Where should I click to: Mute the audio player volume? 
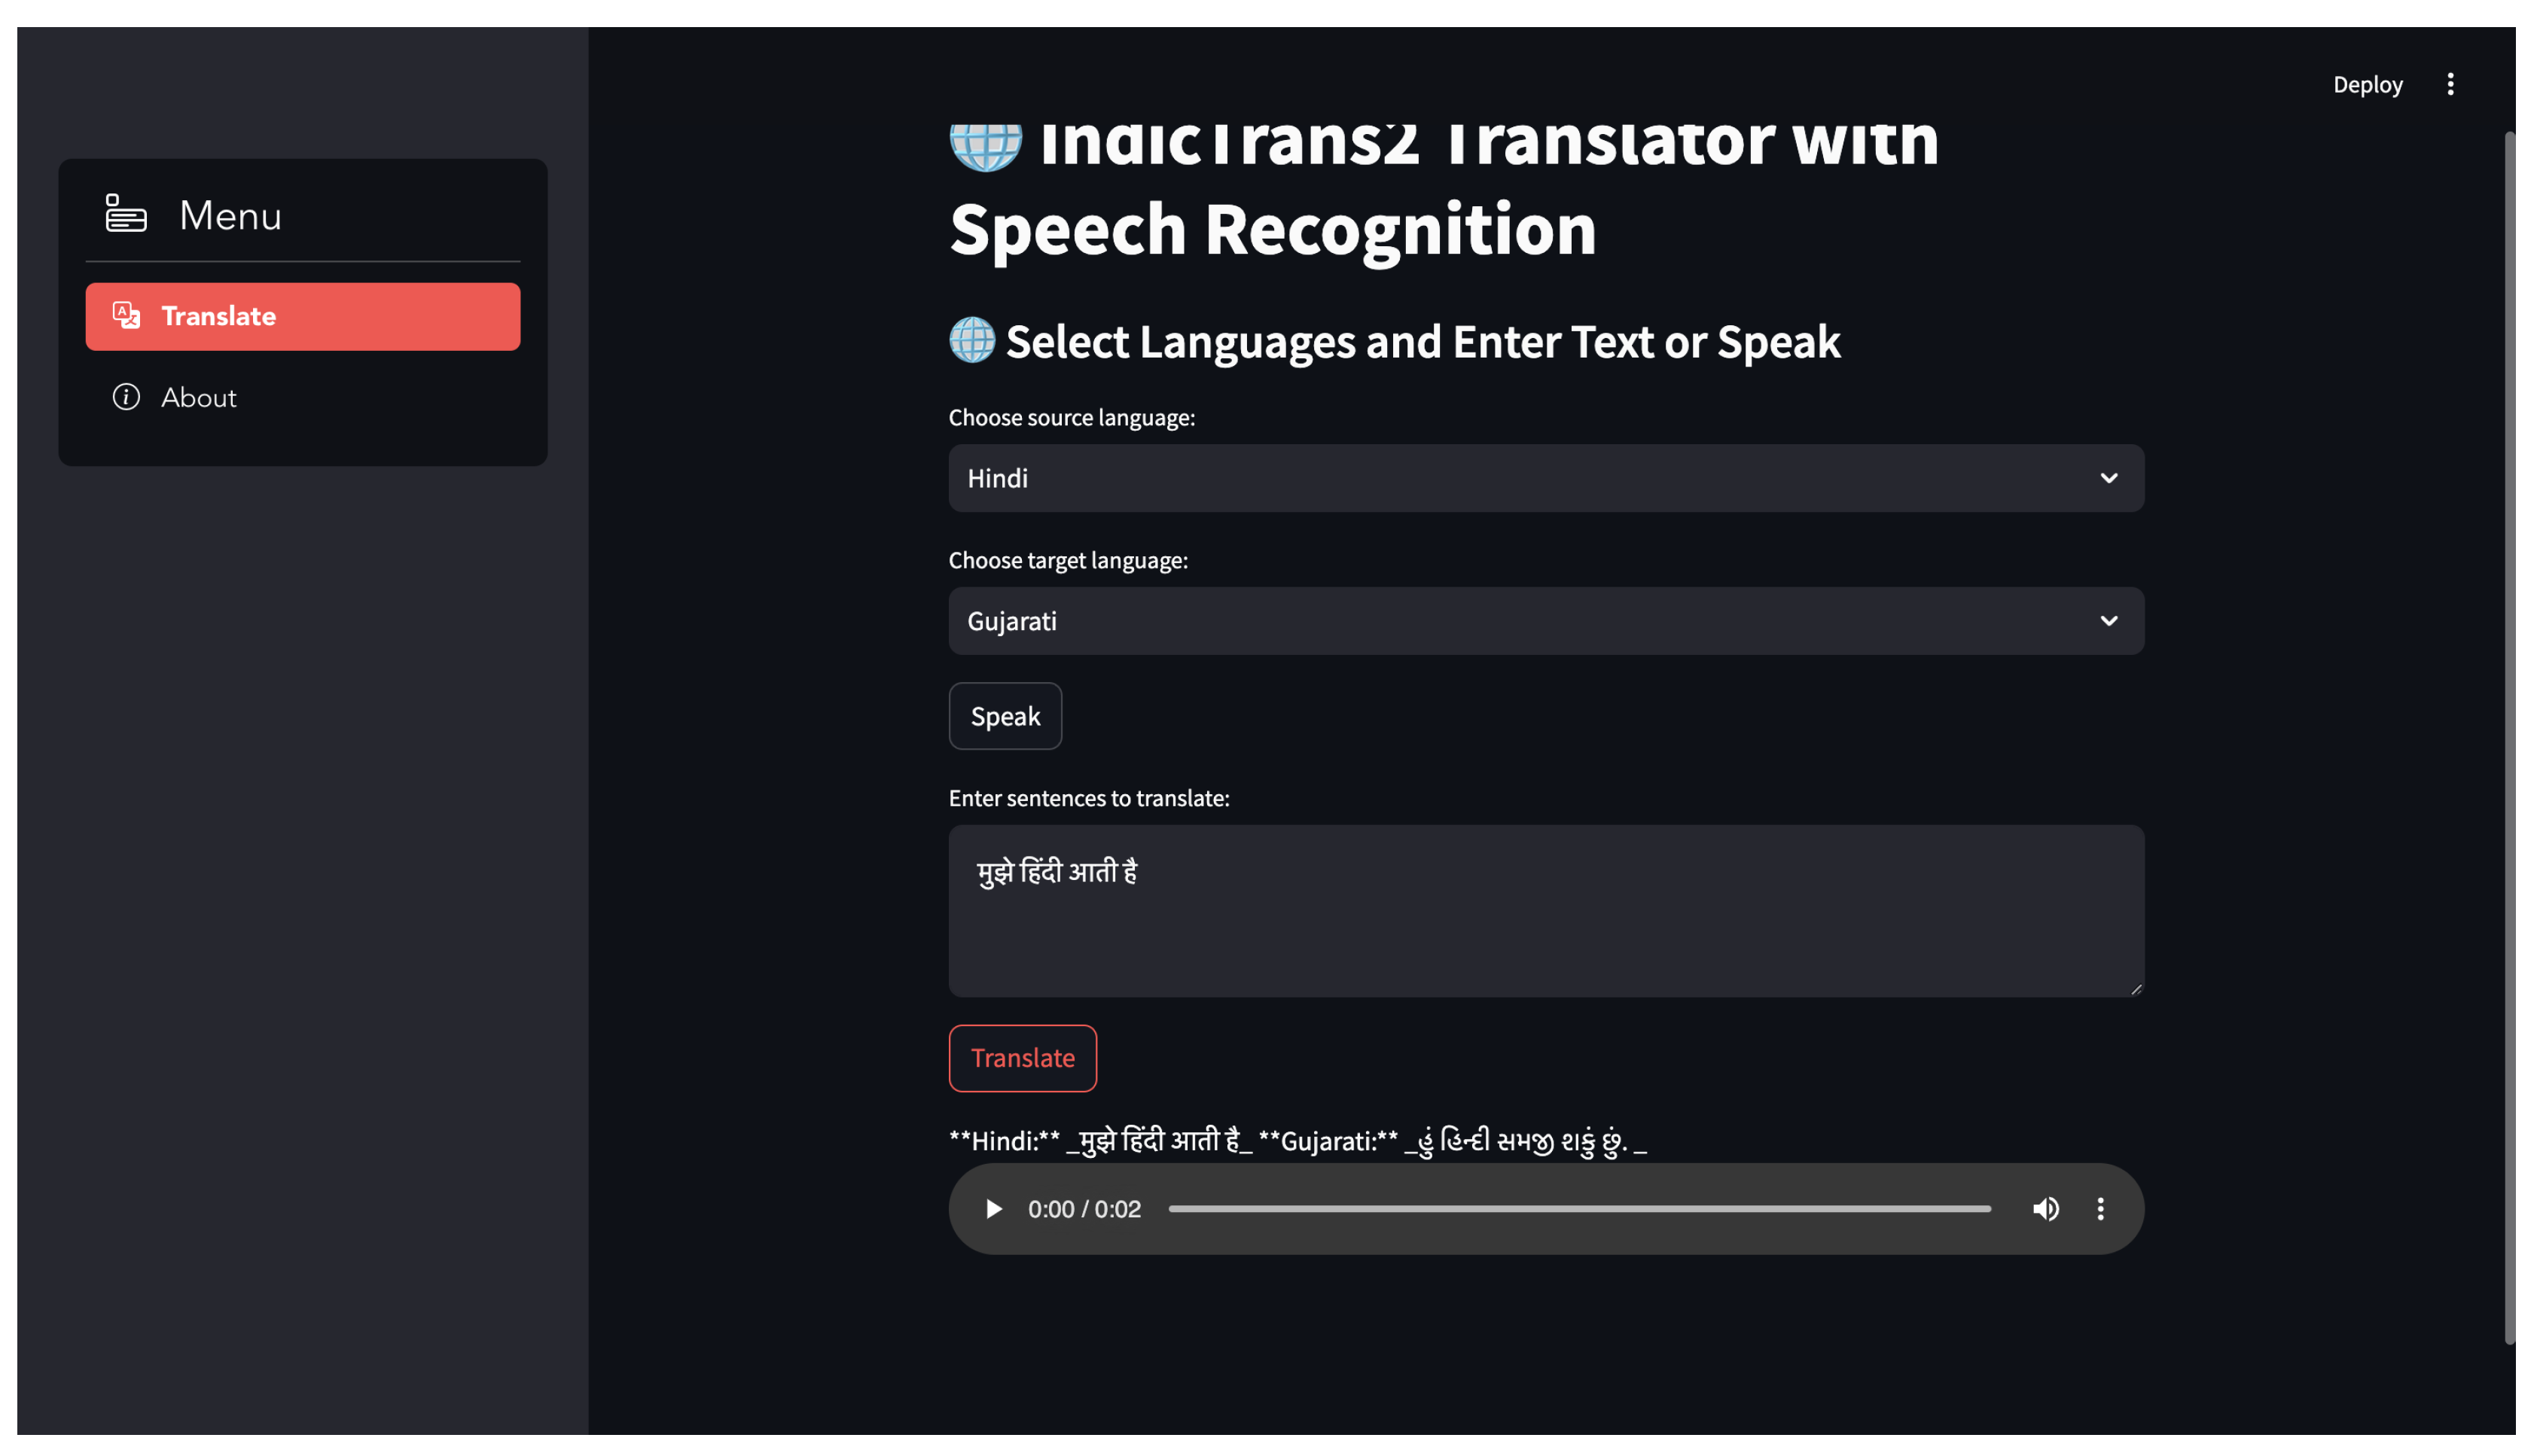(x=2045, y=1209)
